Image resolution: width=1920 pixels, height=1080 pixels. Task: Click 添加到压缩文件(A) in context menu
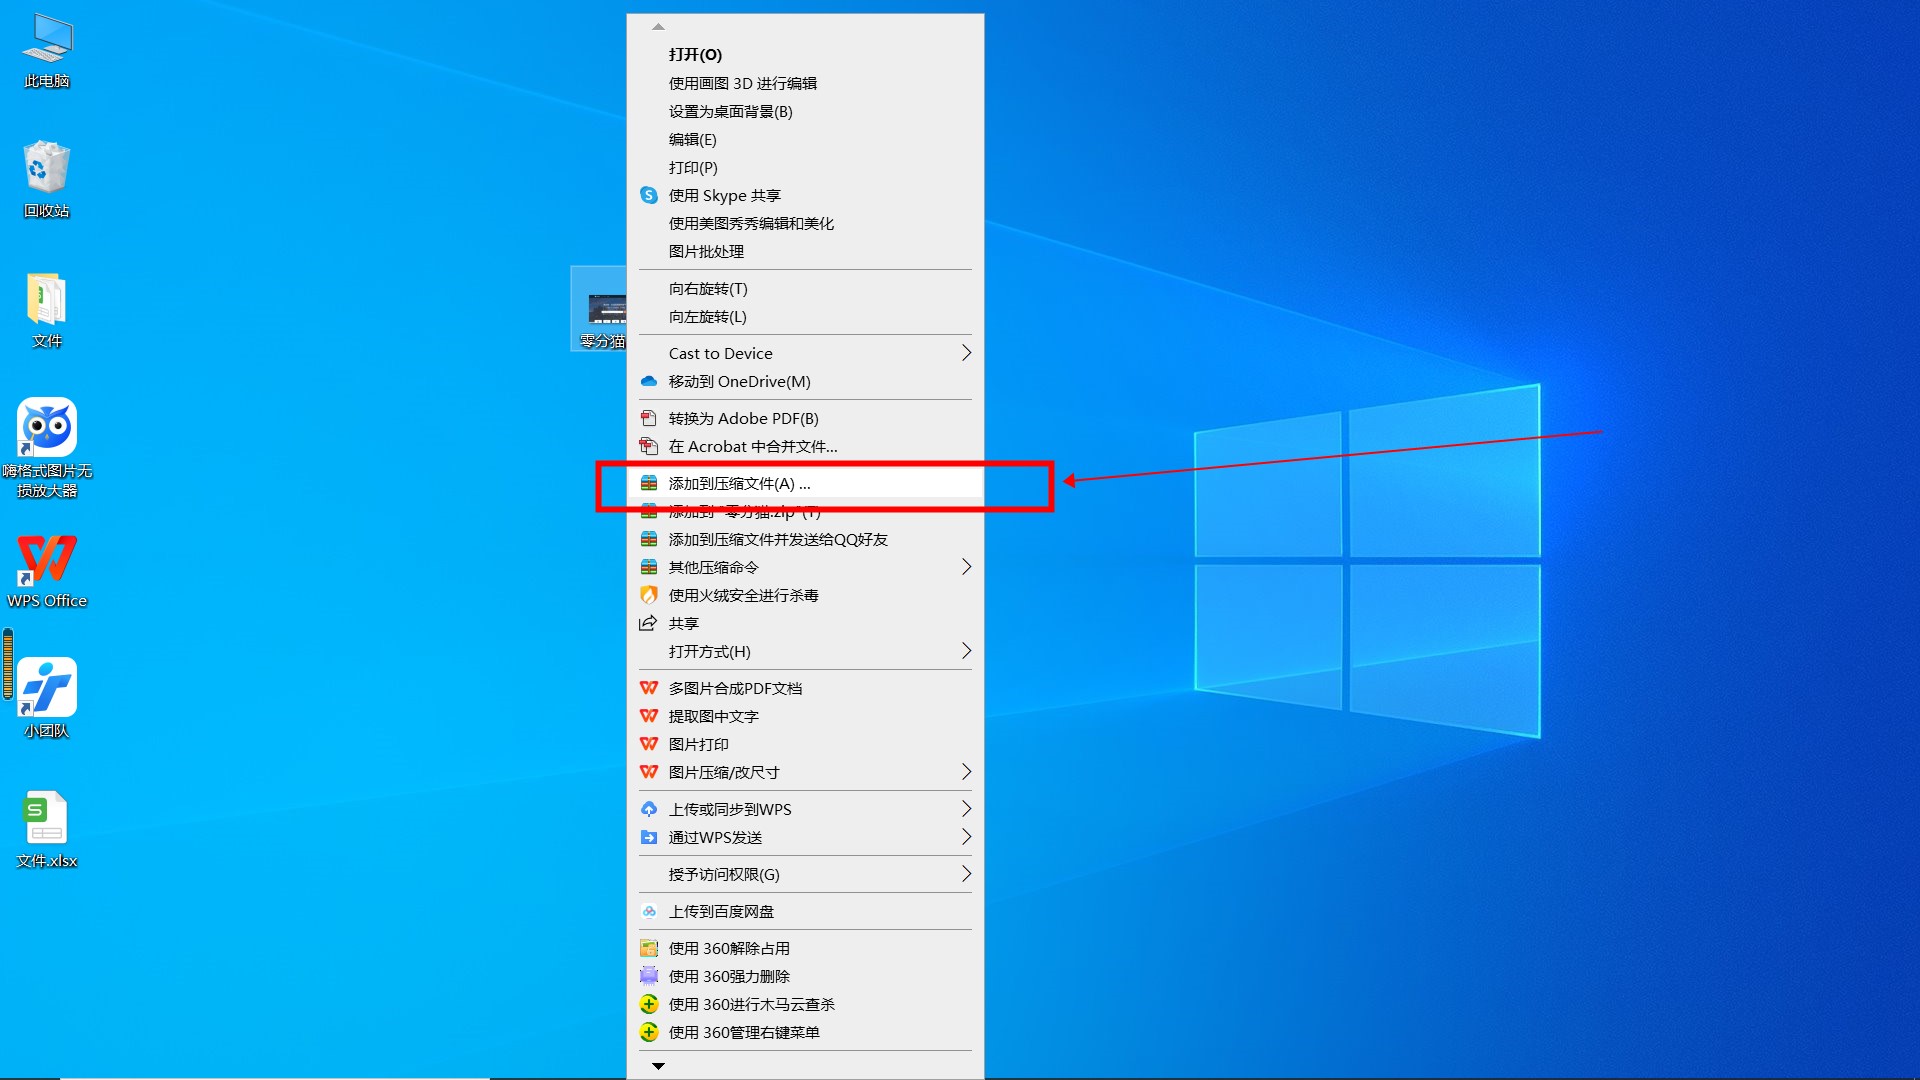click(739, 484)
